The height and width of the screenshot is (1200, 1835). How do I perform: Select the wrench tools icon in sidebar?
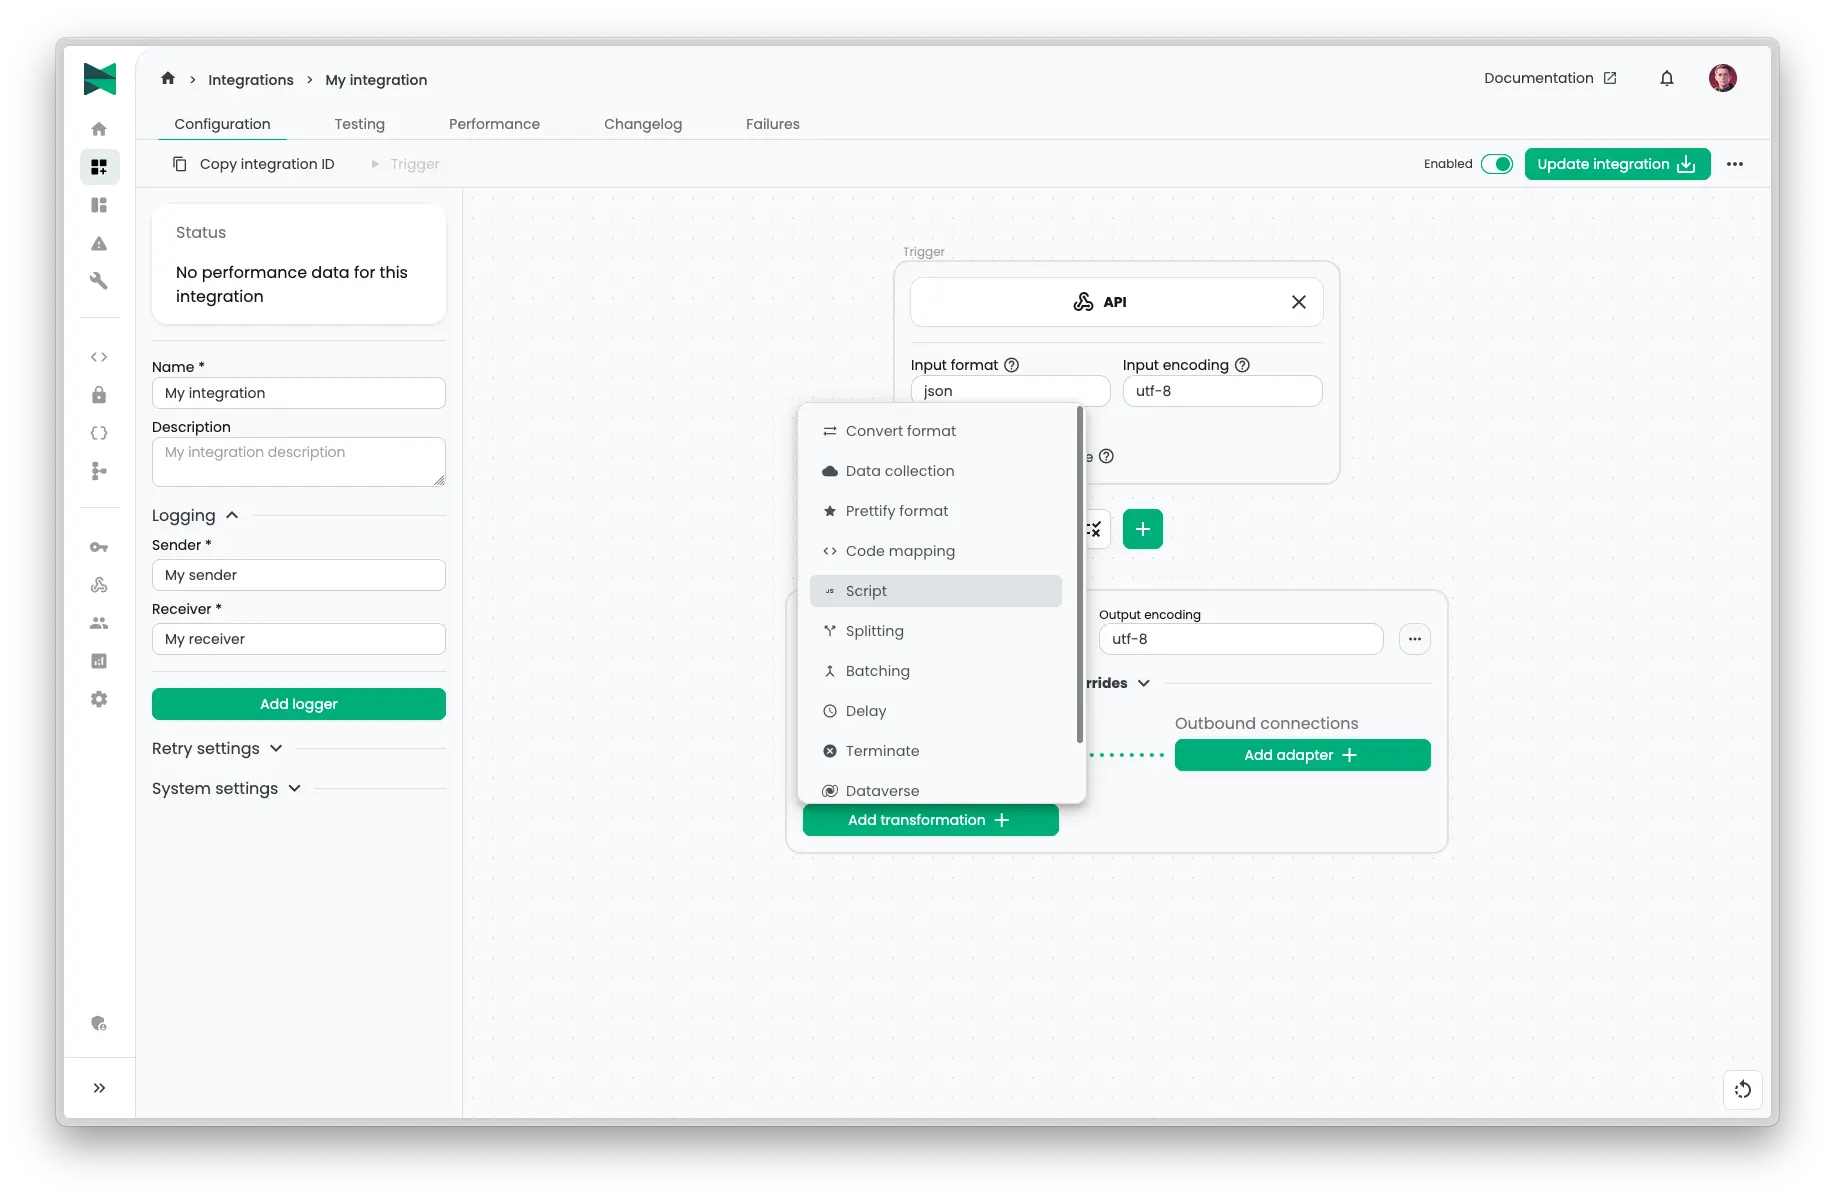99,281
